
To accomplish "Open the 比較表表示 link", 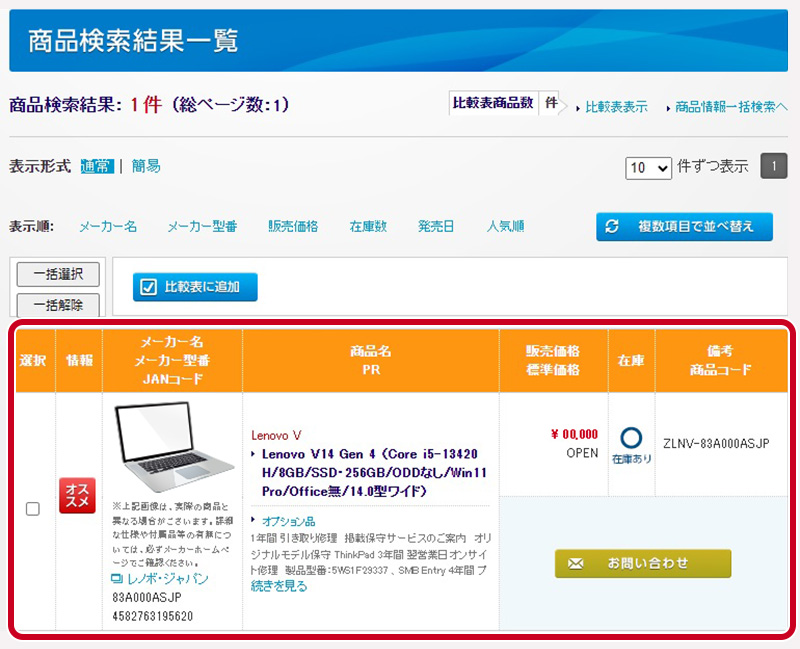I will (616, 107).
